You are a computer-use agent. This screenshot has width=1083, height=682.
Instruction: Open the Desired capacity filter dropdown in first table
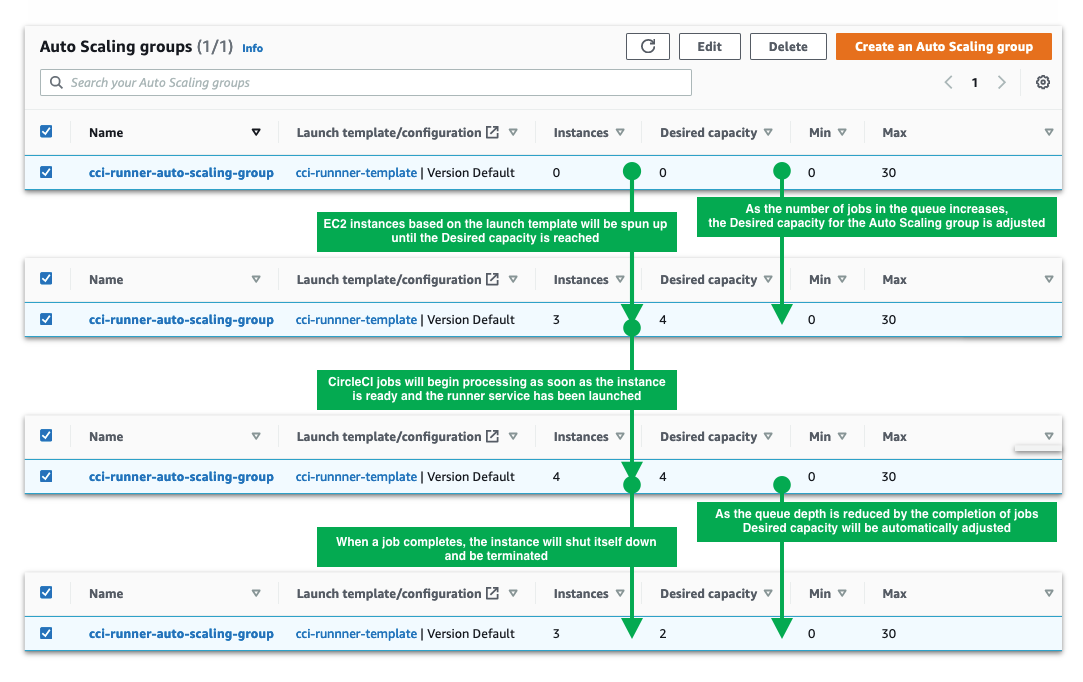pos(768,132)
